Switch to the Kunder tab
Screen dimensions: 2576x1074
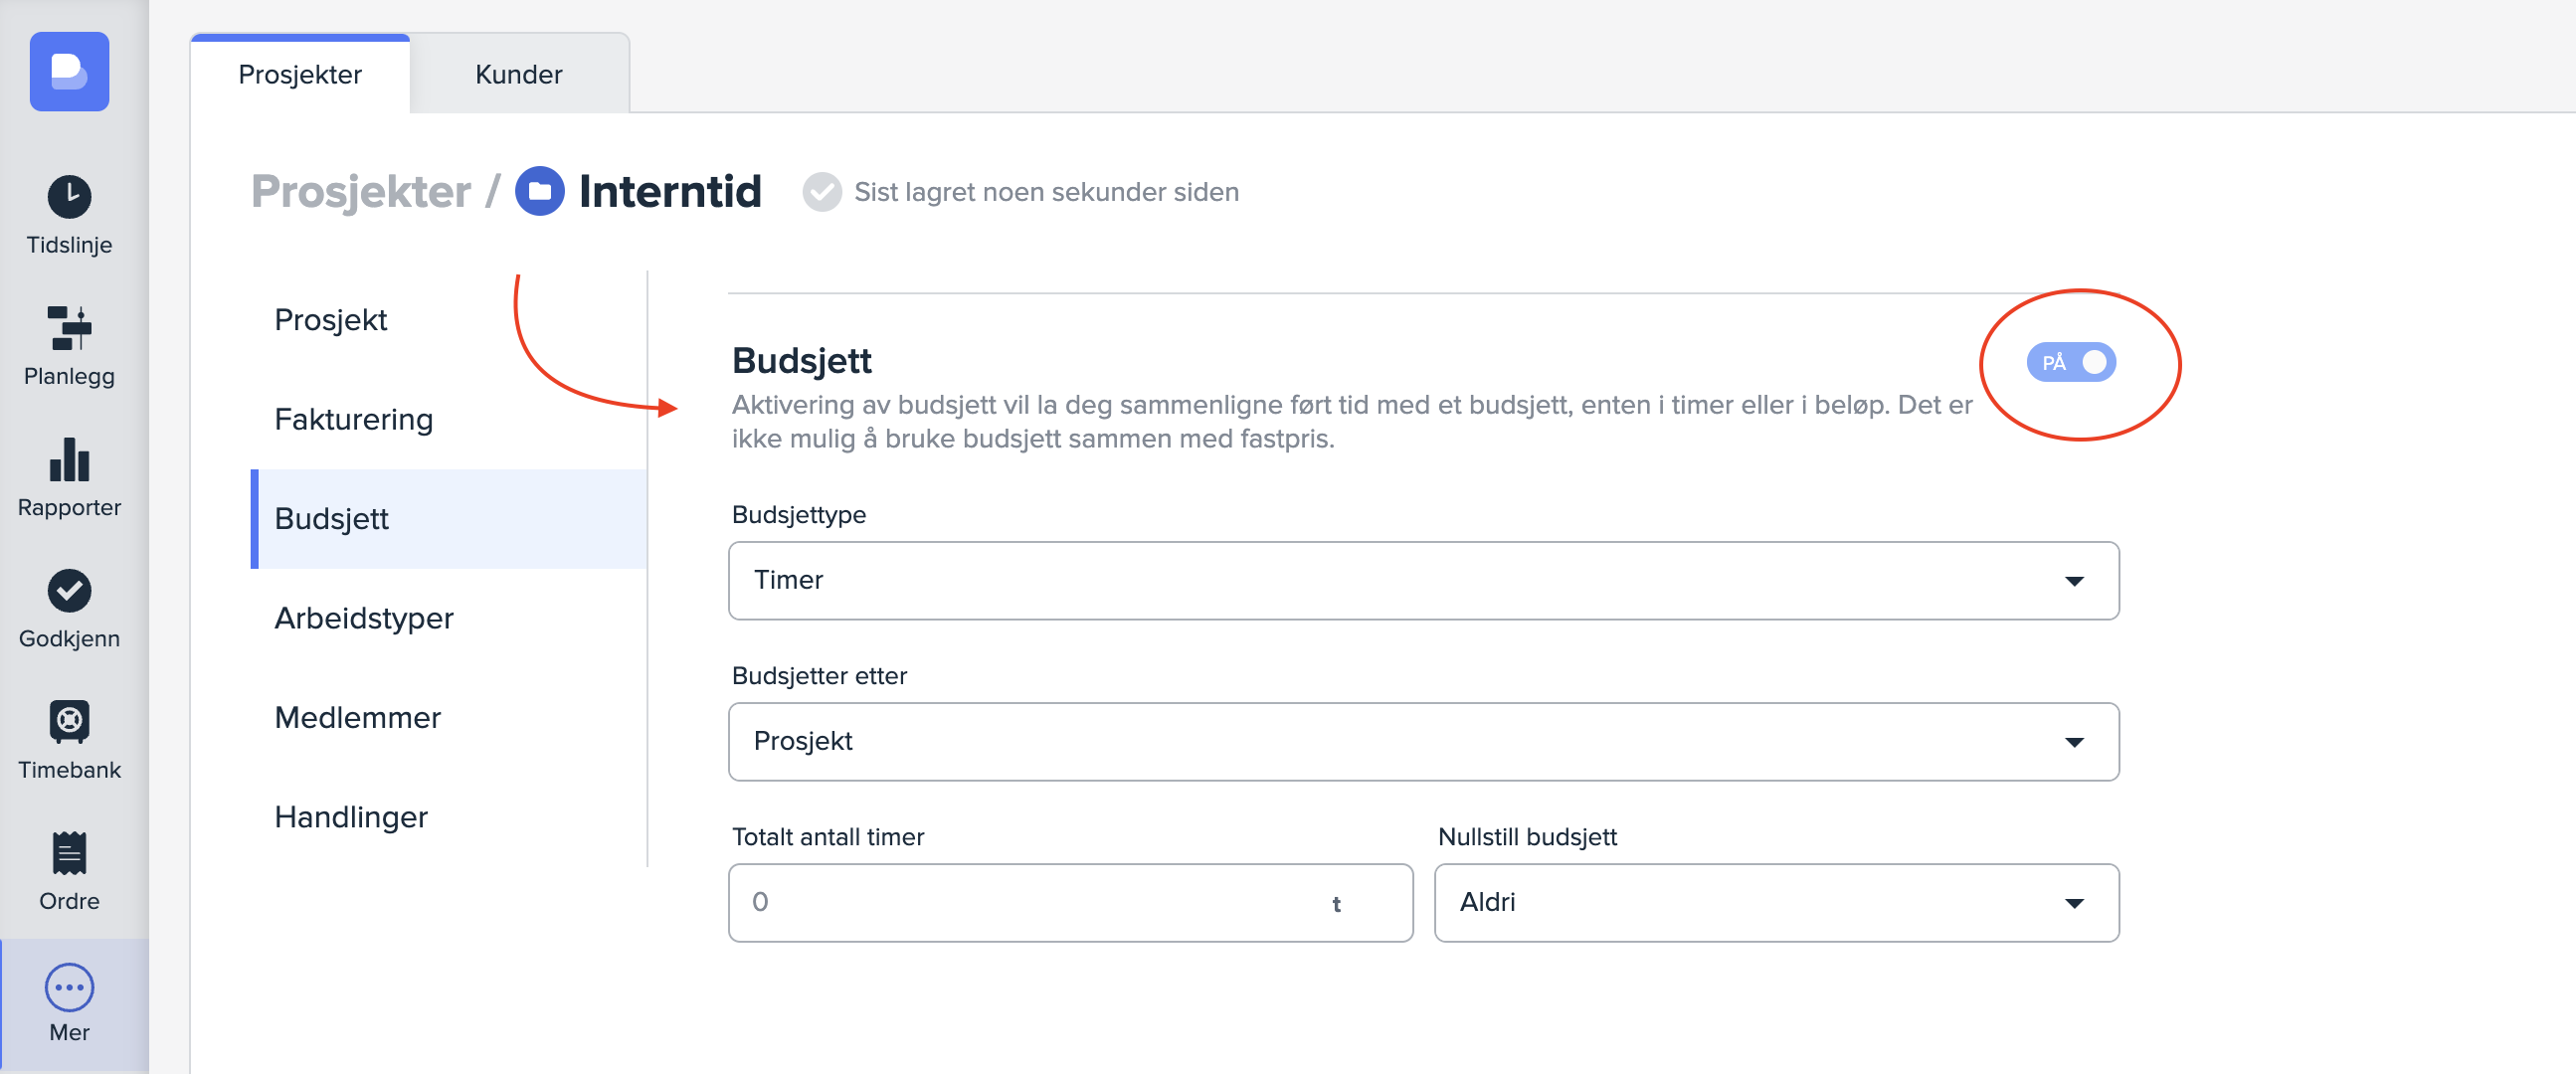pos(518,75)
